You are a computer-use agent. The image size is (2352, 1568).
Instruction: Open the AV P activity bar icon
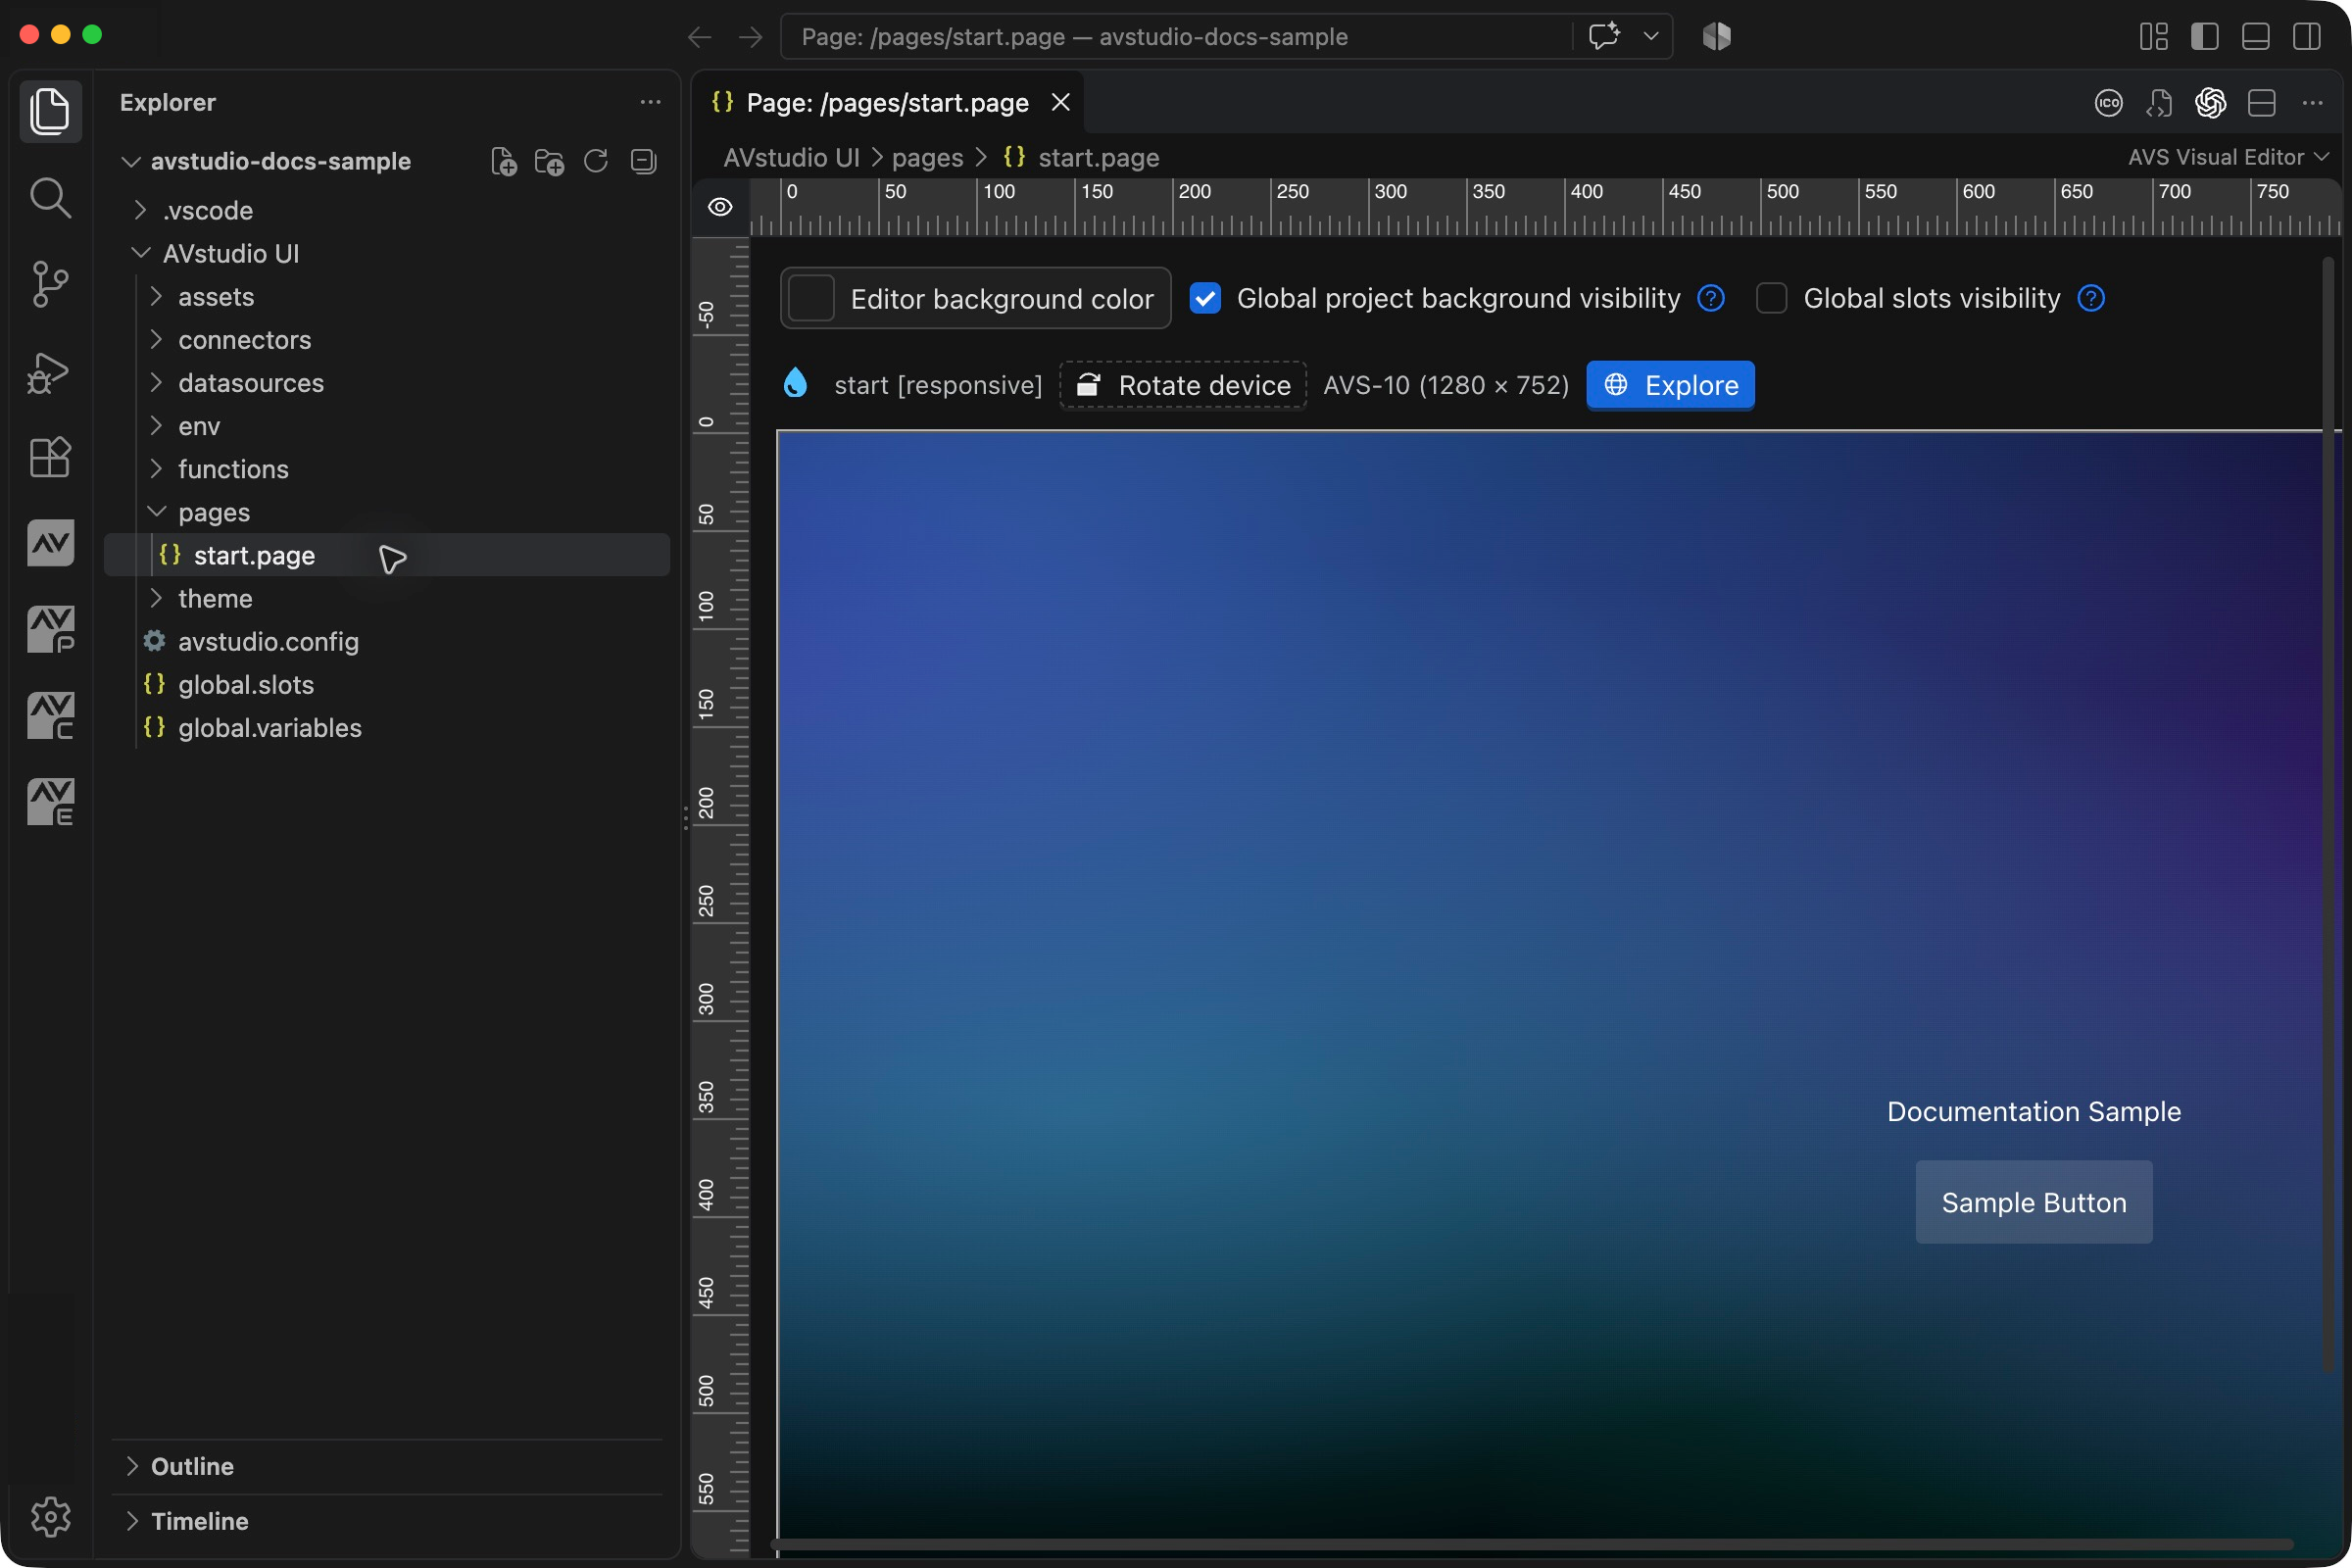(50, 630)
